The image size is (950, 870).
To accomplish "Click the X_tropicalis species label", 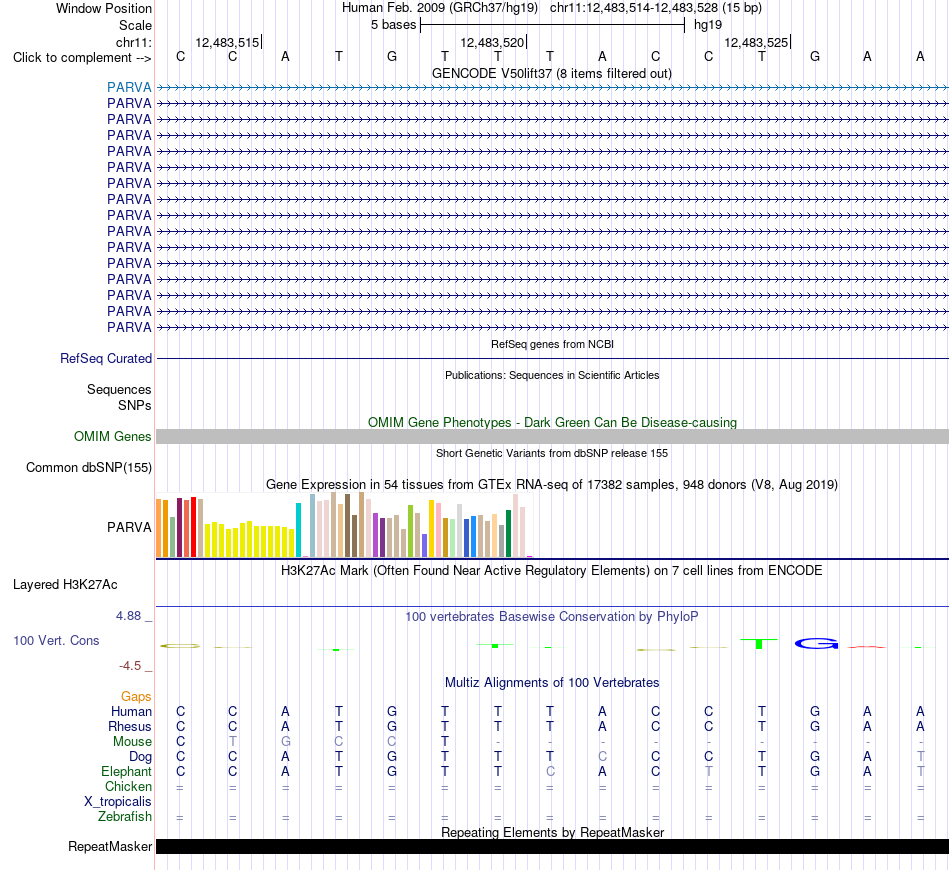I will click(x=118, y=802).
